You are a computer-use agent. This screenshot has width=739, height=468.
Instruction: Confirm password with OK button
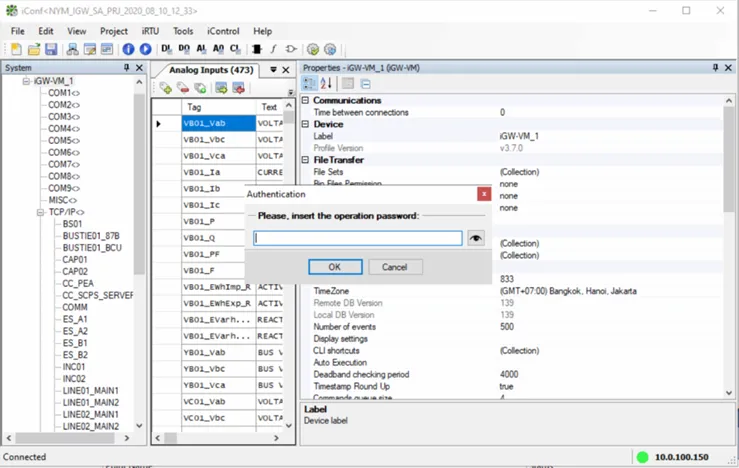point(335,267)
